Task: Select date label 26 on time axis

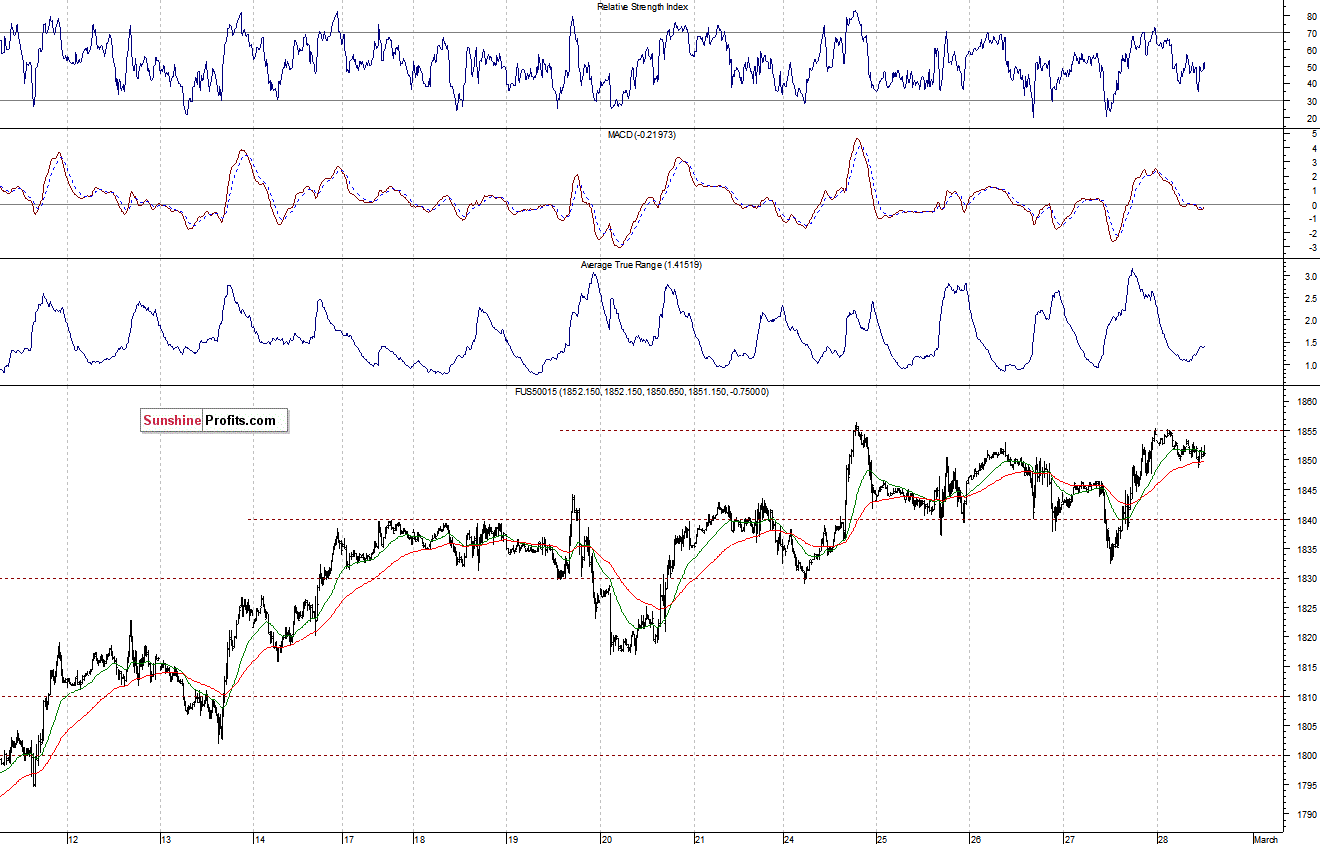Action: [976, 838]
